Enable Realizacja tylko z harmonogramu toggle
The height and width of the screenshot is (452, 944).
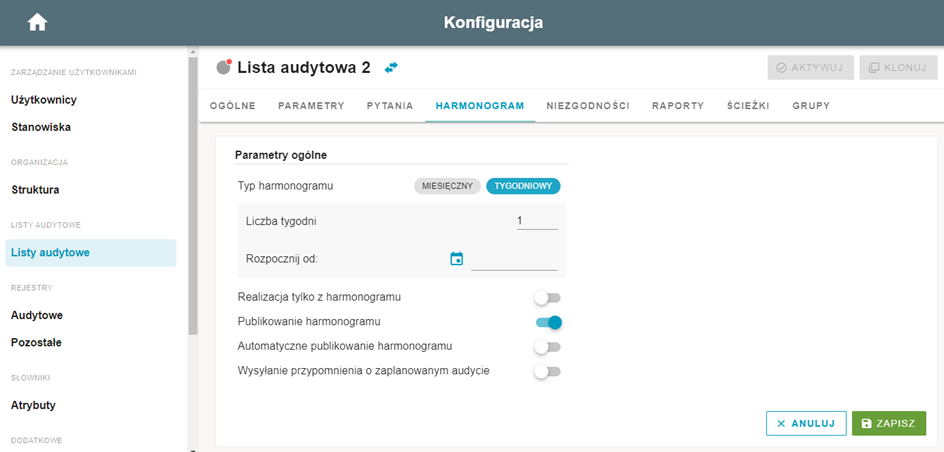(x=548, y=297)
